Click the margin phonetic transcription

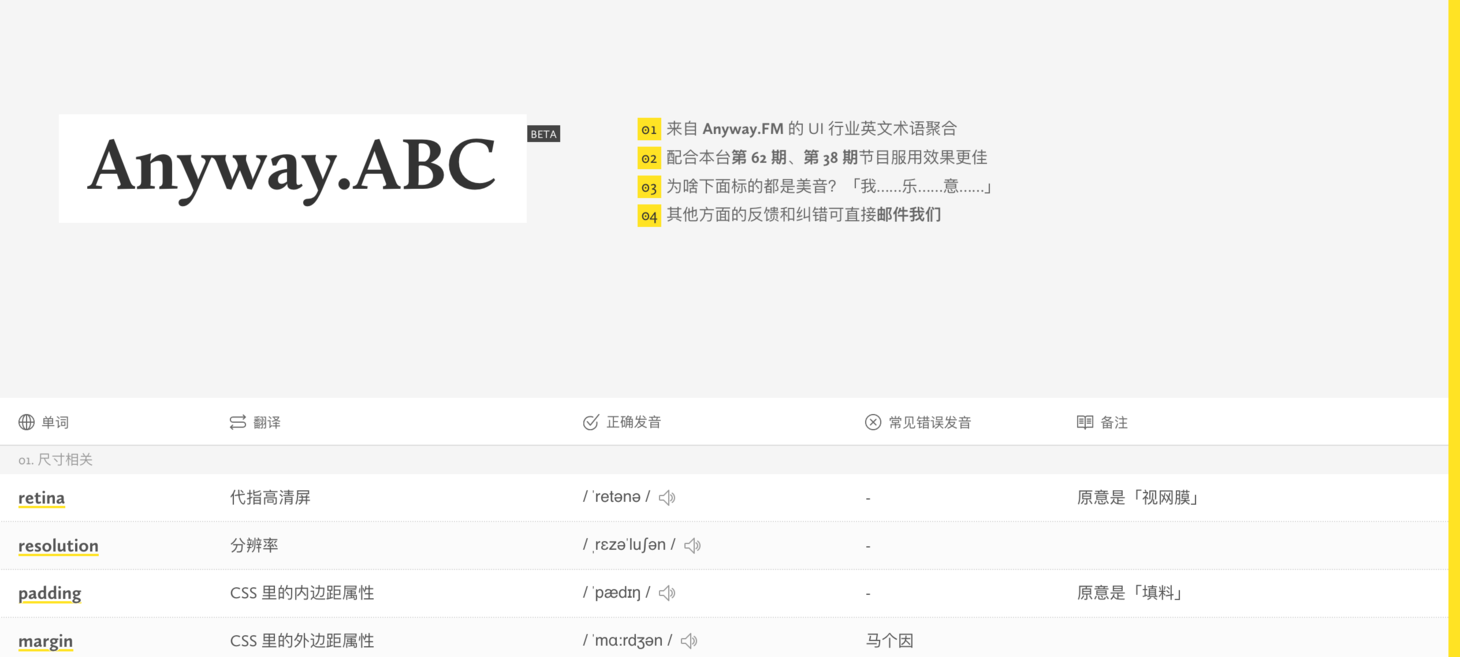(628, 641)
